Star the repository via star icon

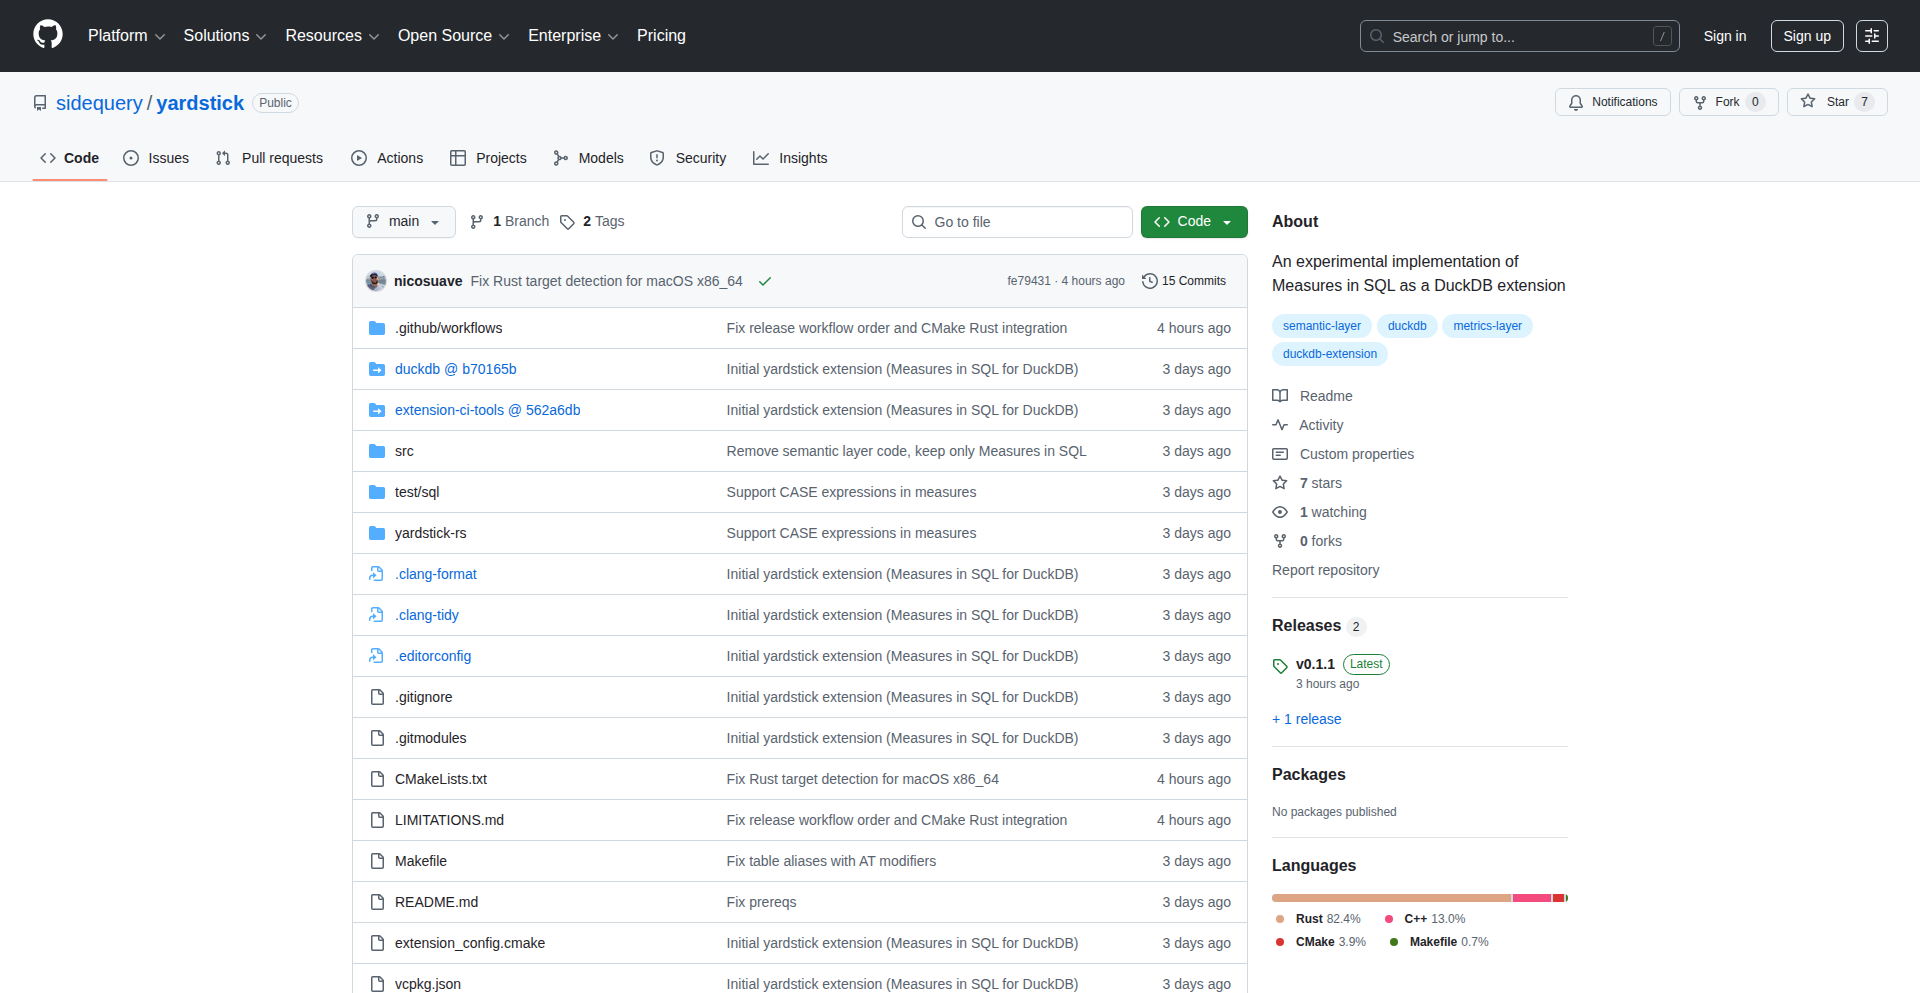(x=1808, y=101)
